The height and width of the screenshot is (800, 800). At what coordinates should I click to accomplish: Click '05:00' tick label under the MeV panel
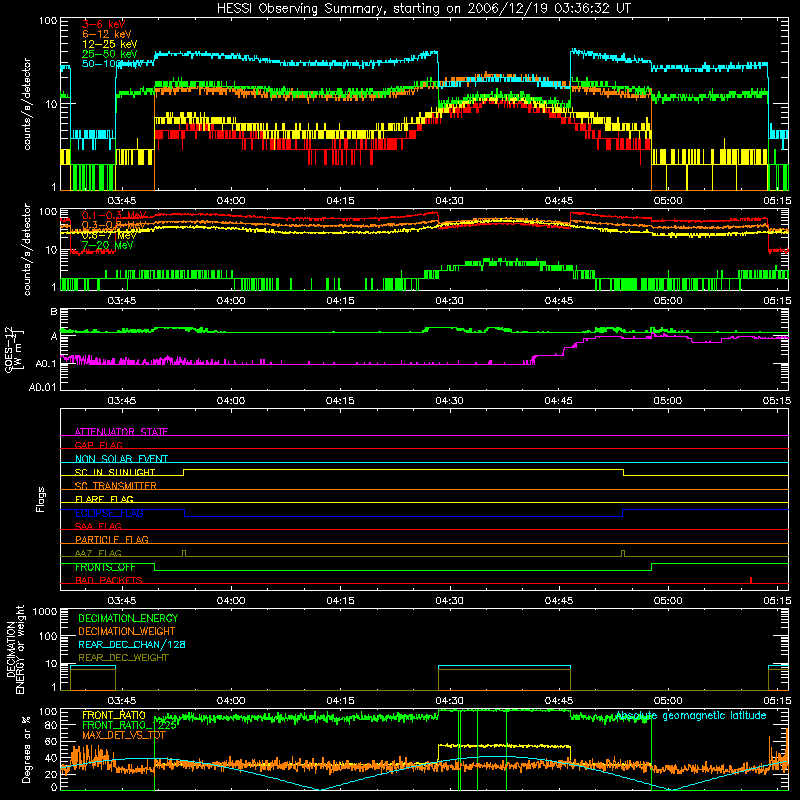coord(668,301)
